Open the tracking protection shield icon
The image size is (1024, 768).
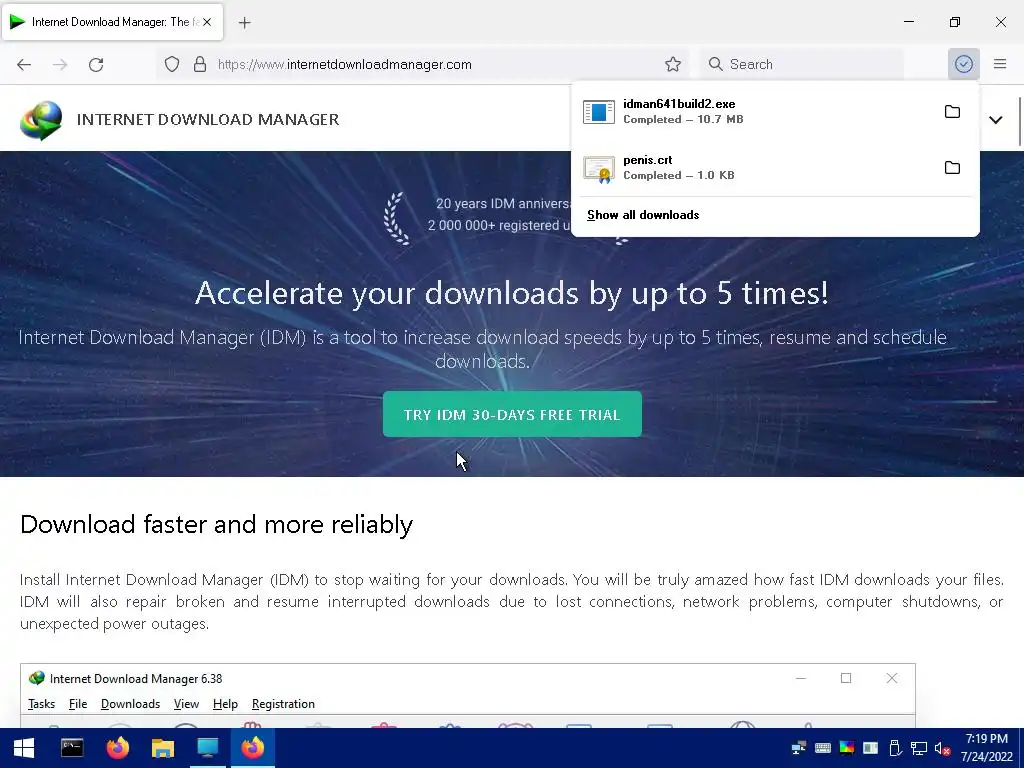(172, 64)
